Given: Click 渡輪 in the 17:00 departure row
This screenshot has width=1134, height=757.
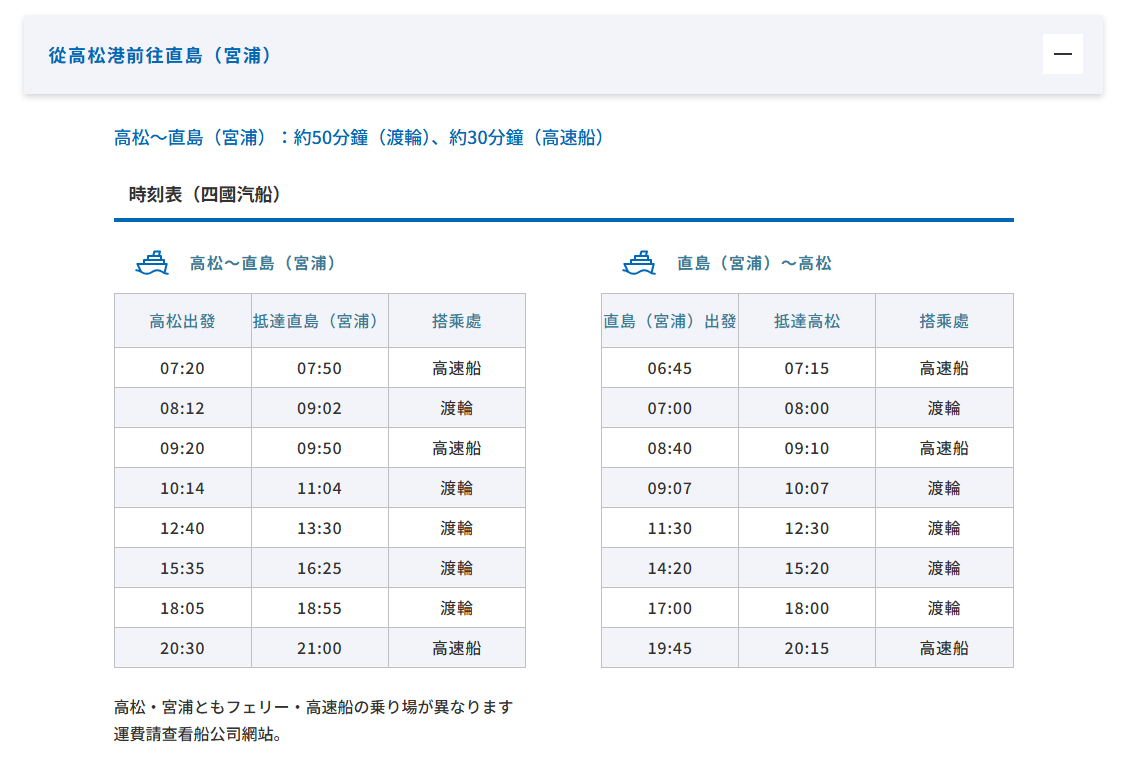Looking at the screenshot, I should point(945,608).
